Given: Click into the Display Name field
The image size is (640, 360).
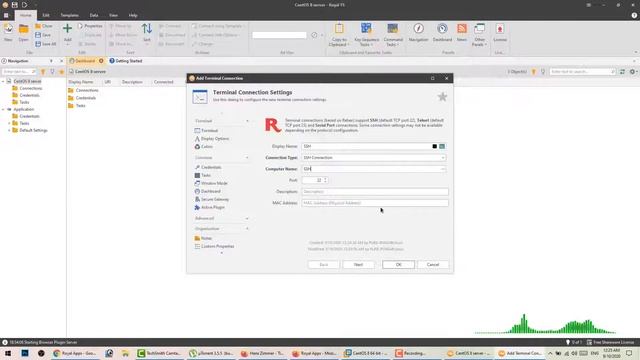Looking at the screenshot, I should [x=367, y=146].
